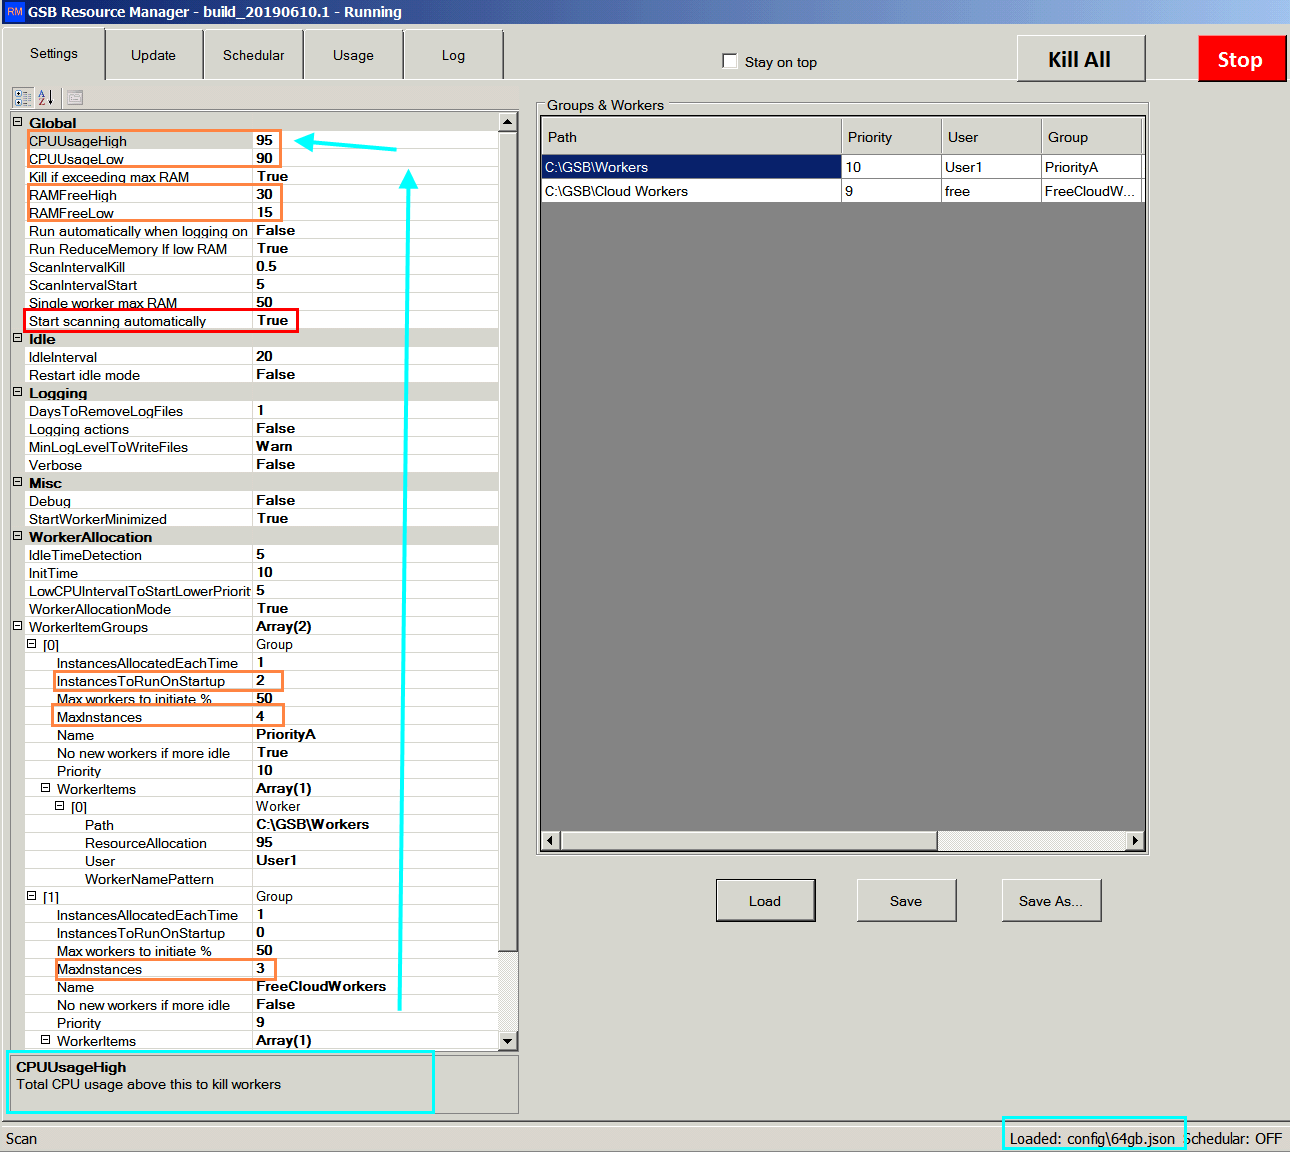
Task: Collapse the Misc category
Action: [x=17, y=482]
